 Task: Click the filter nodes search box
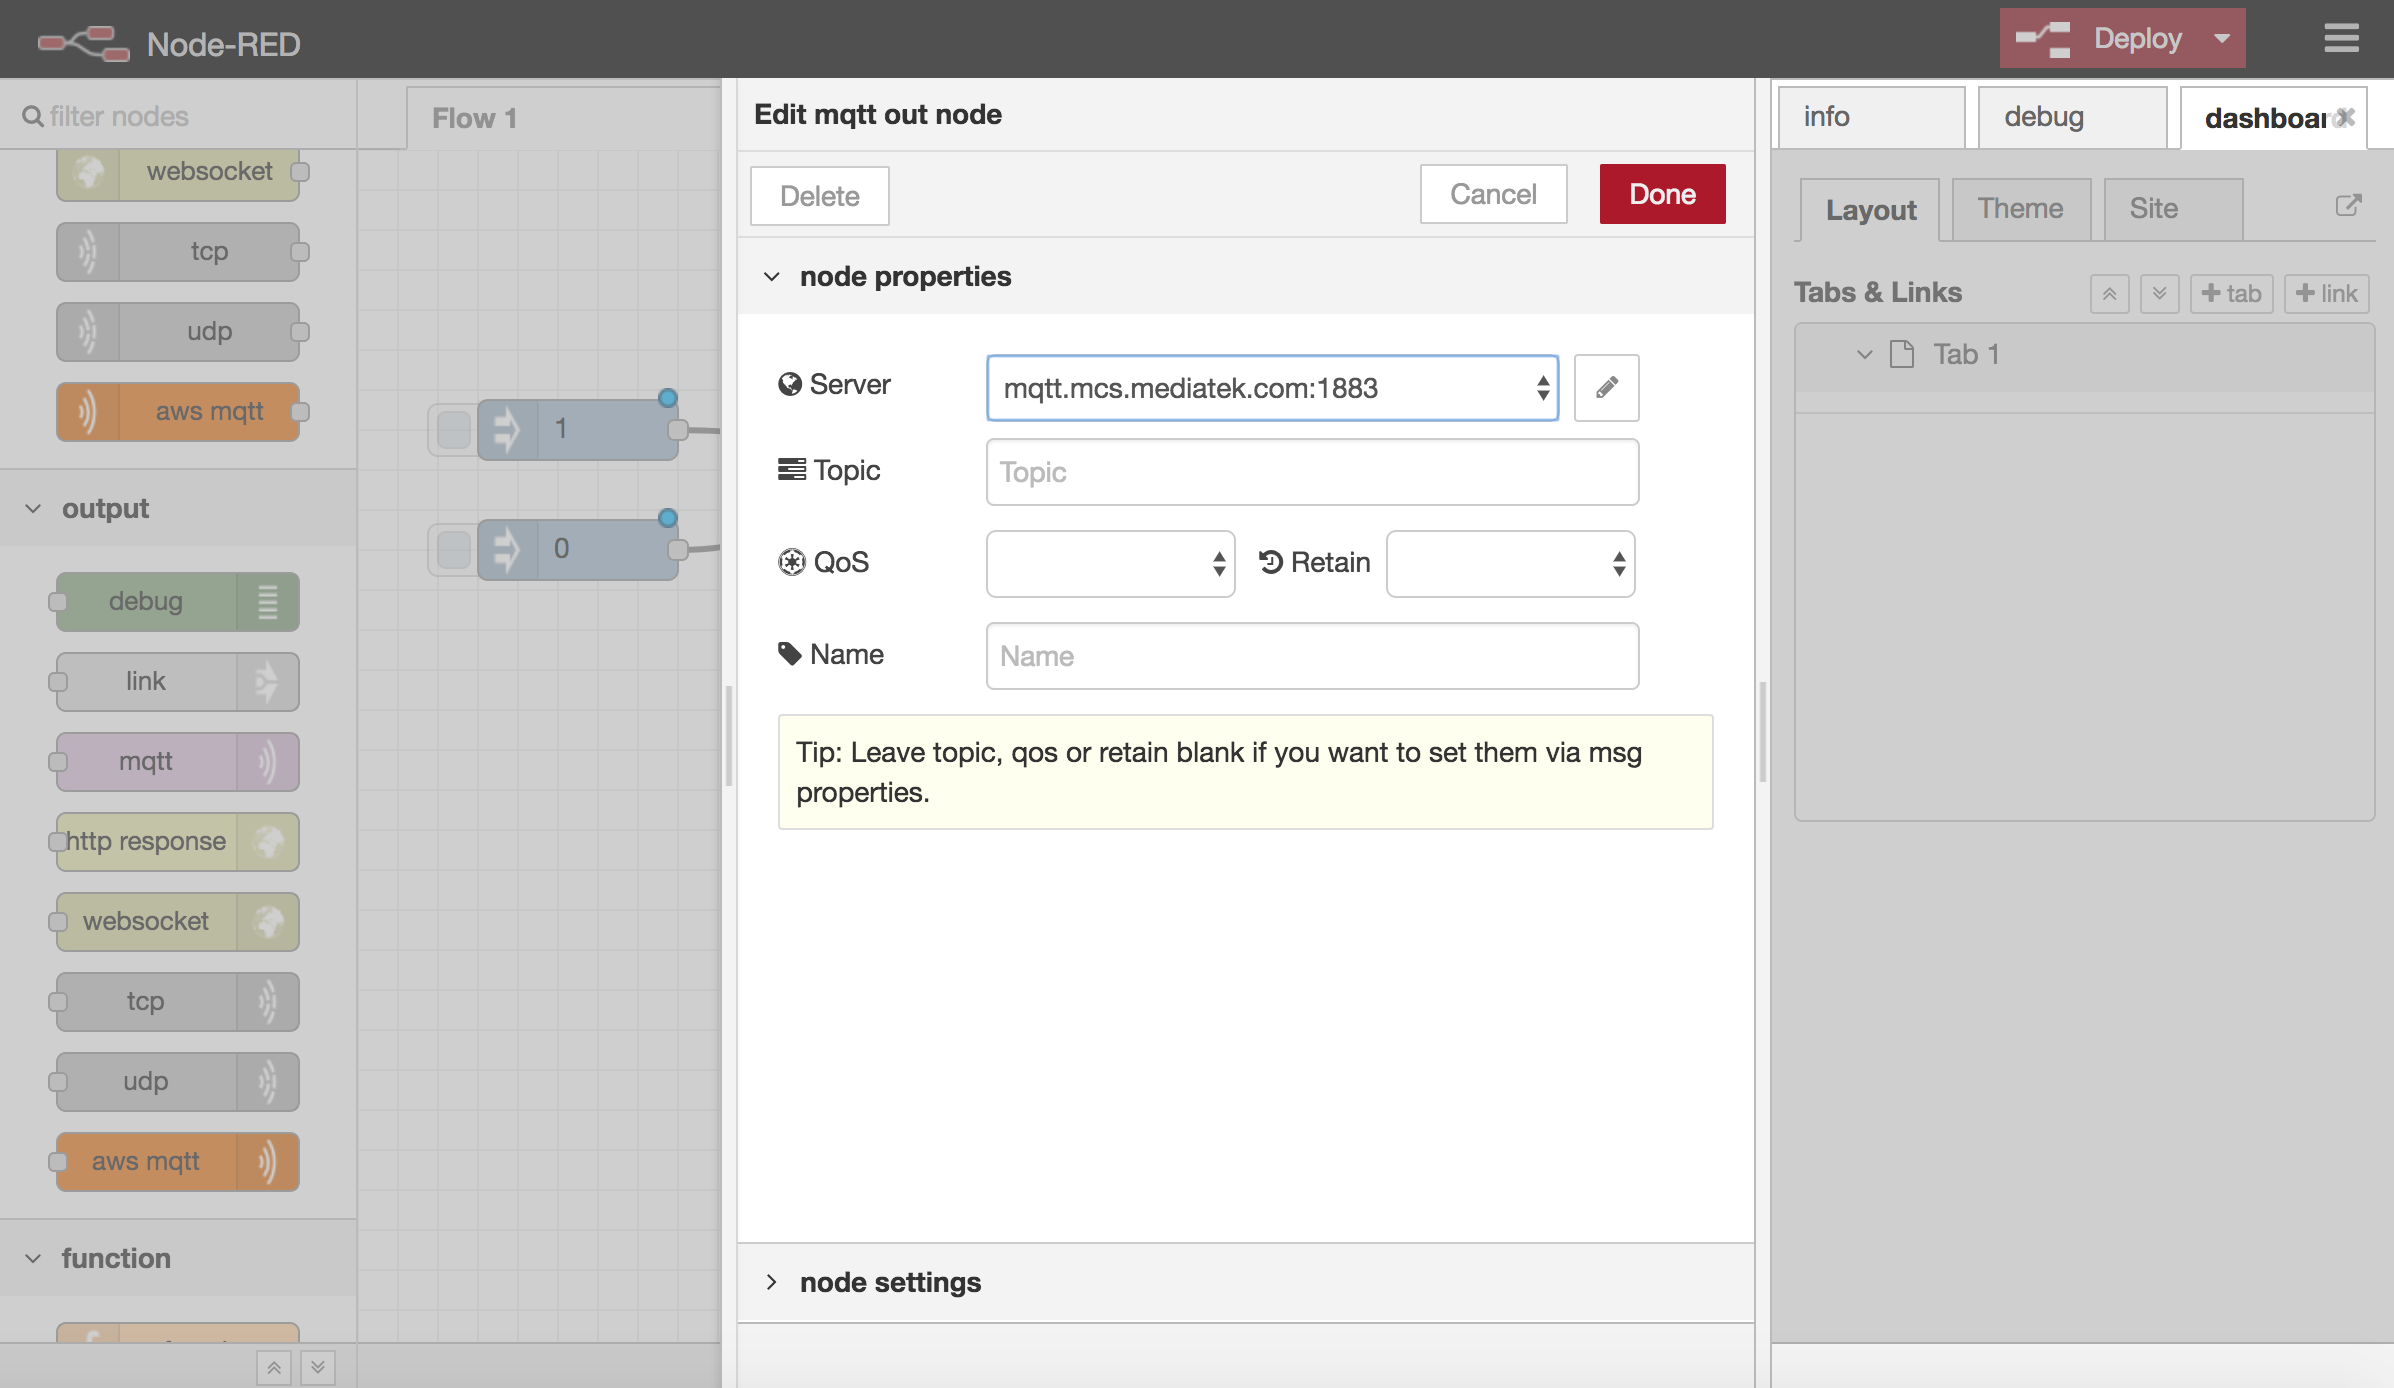[x=178, y=117]
